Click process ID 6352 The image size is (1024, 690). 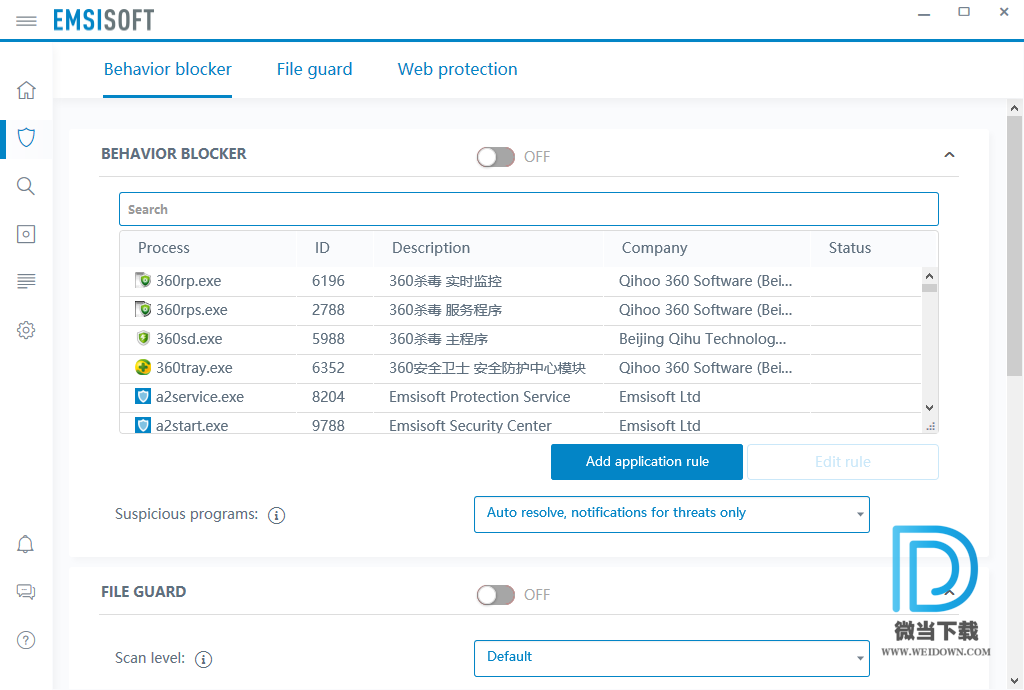[328, 368]
